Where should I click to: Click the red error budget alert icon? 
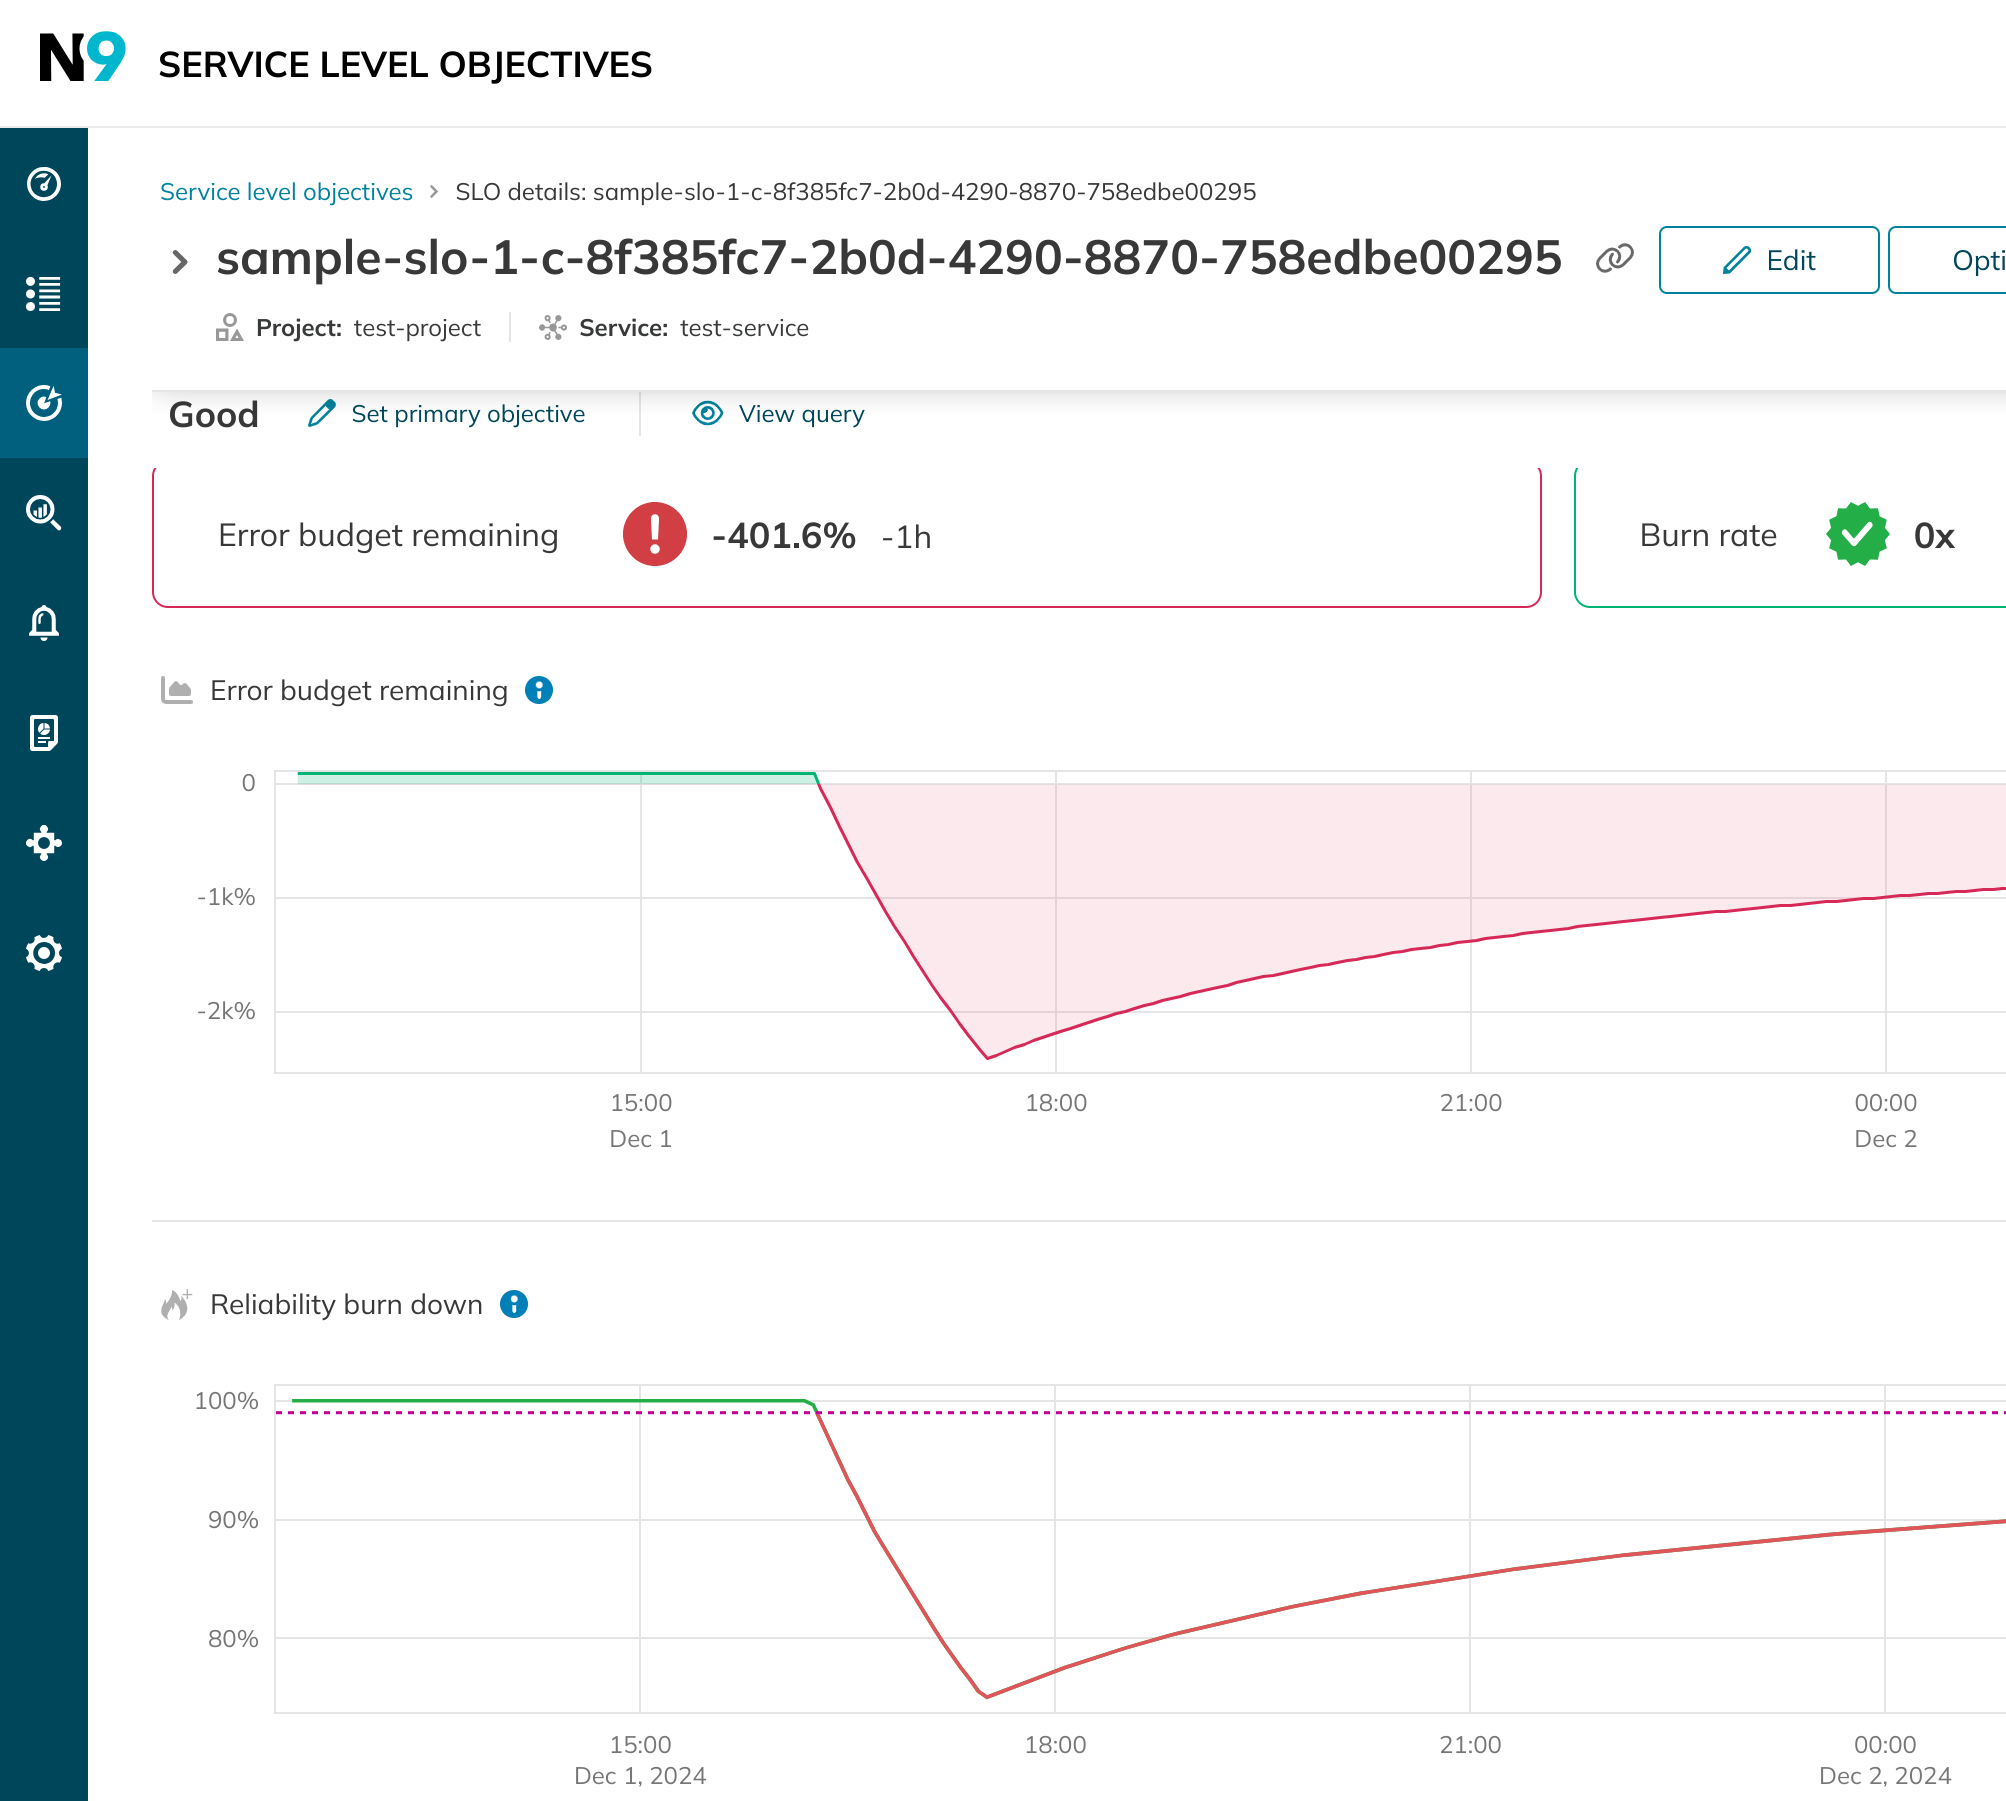tap(655, 534)
